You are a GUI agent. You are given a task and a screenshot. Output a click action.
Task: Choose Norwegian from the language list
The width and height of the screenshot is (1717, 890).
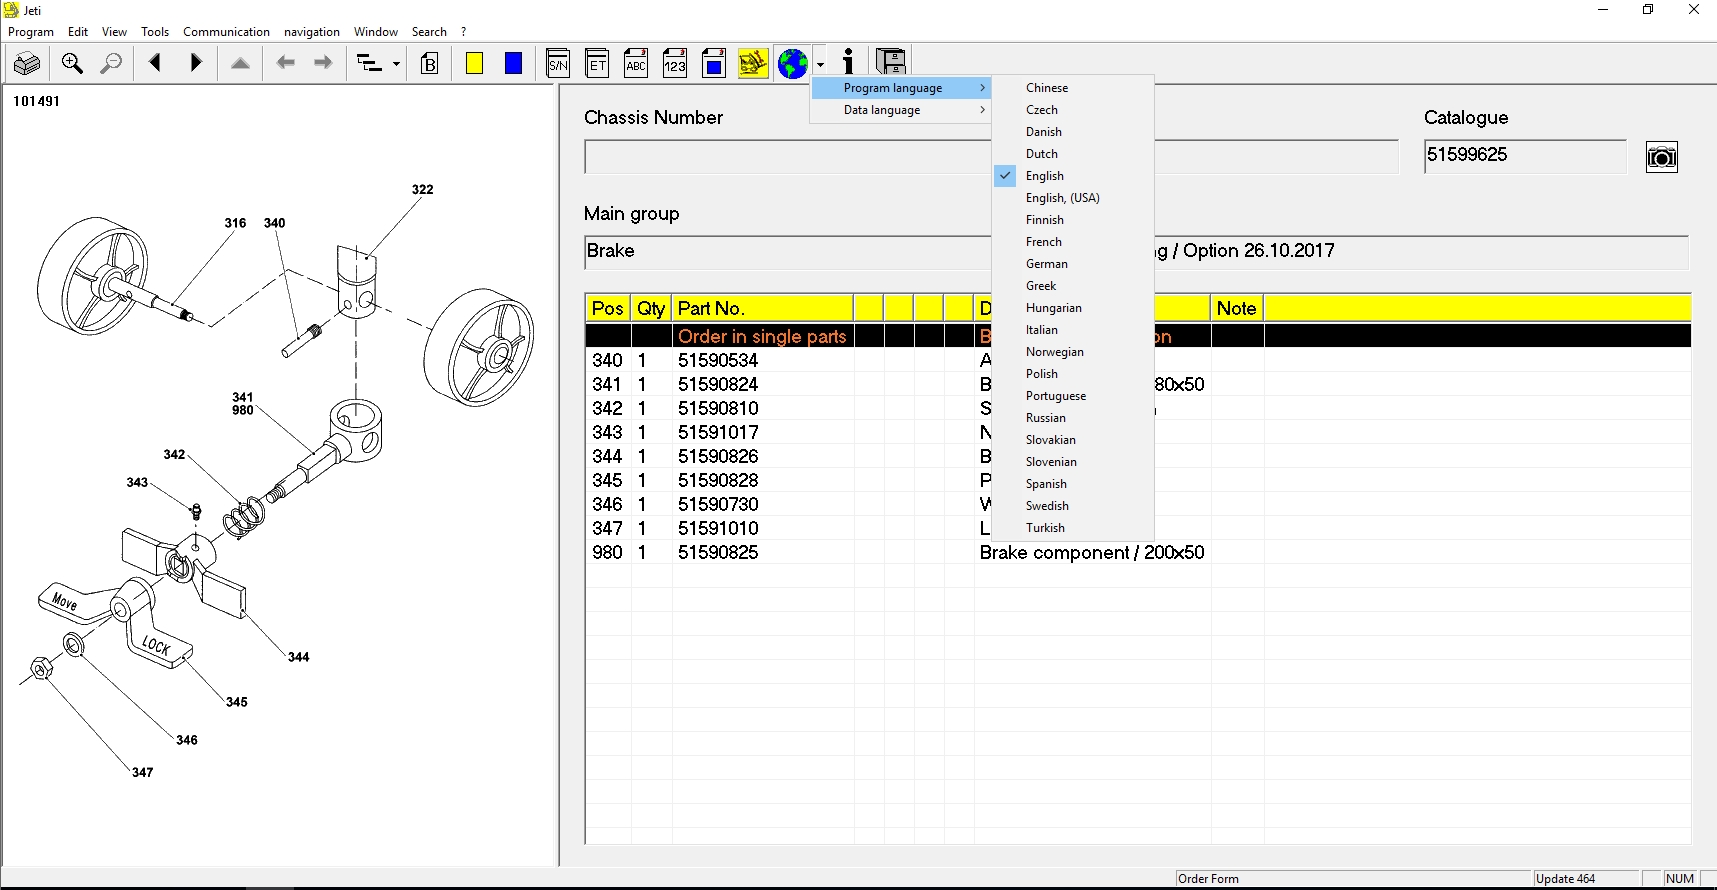[x=1073, y=352]
